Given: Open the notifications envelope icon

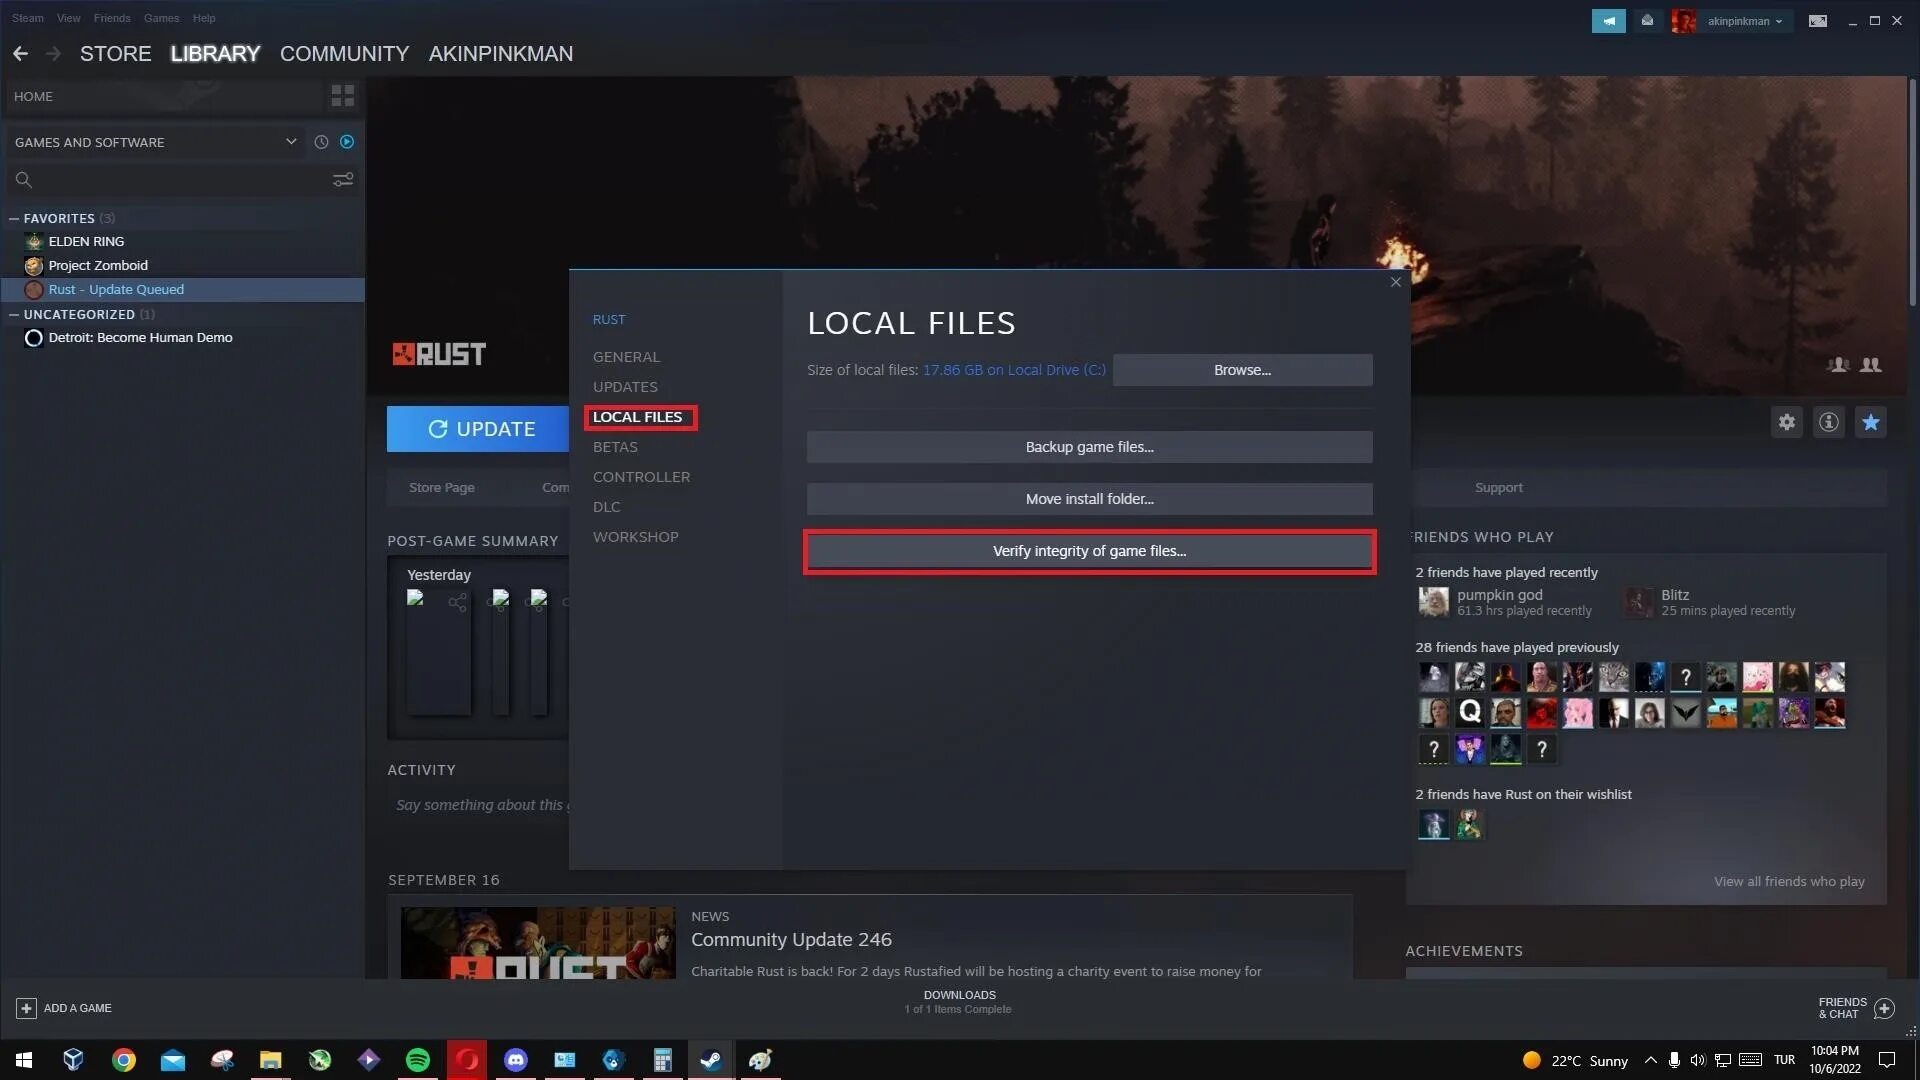Looking at the screenshot, I should point(1647,21).
